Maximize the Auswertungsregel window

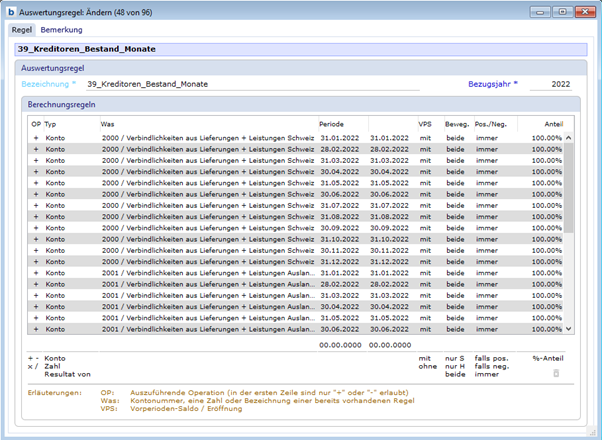point(562,11)
